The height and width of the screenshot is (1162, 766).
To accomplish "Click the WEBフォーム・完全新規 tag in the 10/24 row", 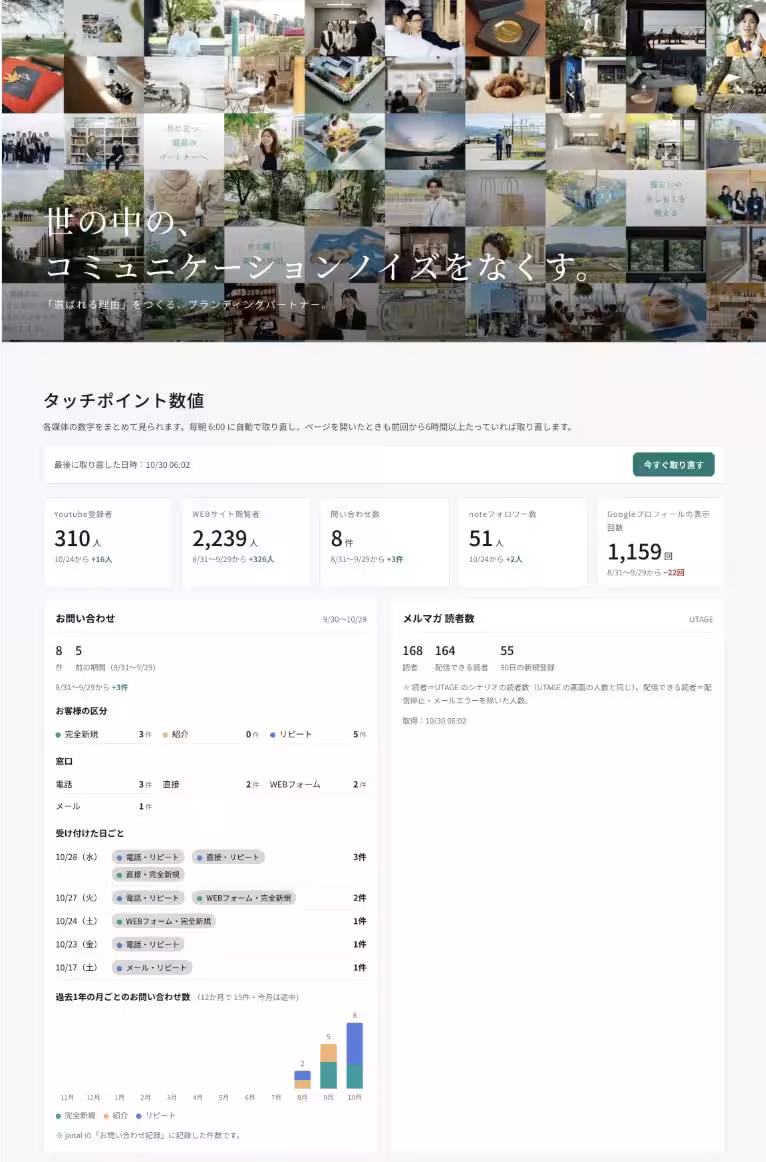I will click(164, 921).
